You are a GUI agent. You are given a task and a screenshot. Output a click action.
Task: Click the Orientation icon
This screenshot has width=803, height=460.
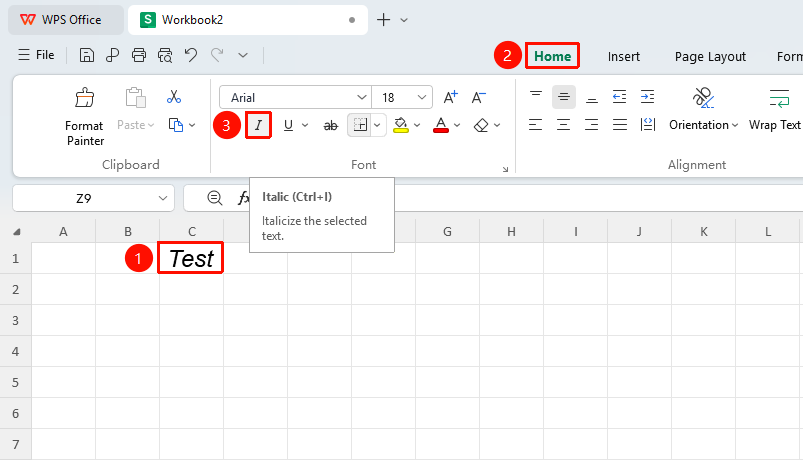coord(703,97)
